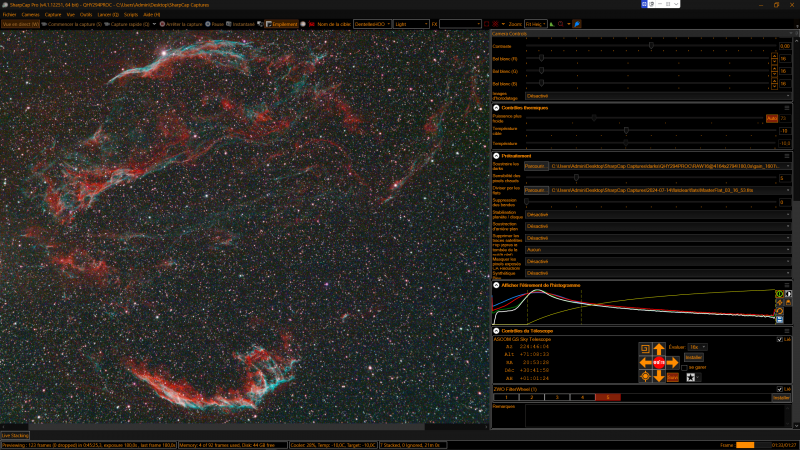Click the lock-shaped icon beside the histogram

[x=788, y=303]
